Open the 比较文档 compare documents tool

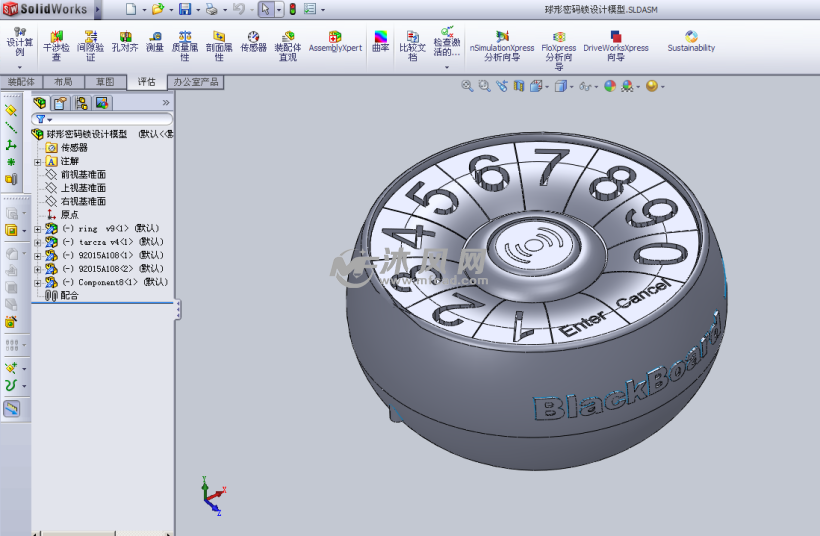pyautogui.click(x=413, y=46)
